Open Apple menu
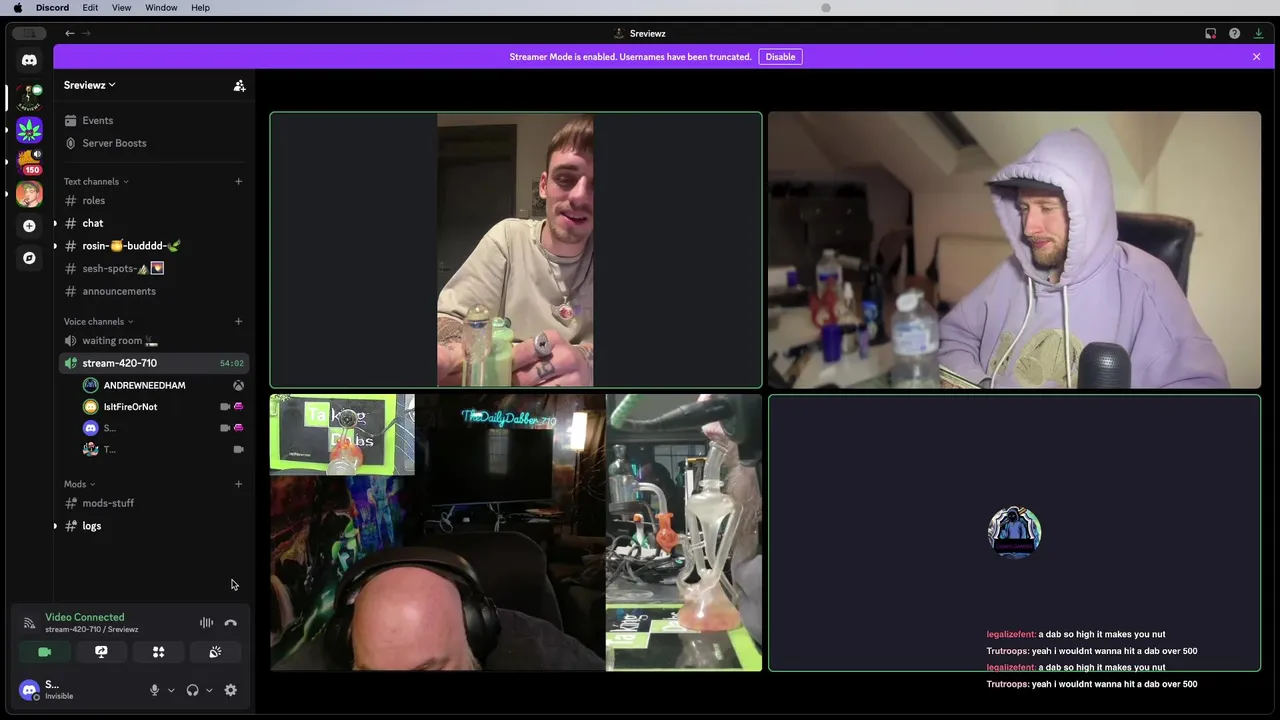This screenshot has width=1280, height=720. pyautogui.click(x=17, y=8)
